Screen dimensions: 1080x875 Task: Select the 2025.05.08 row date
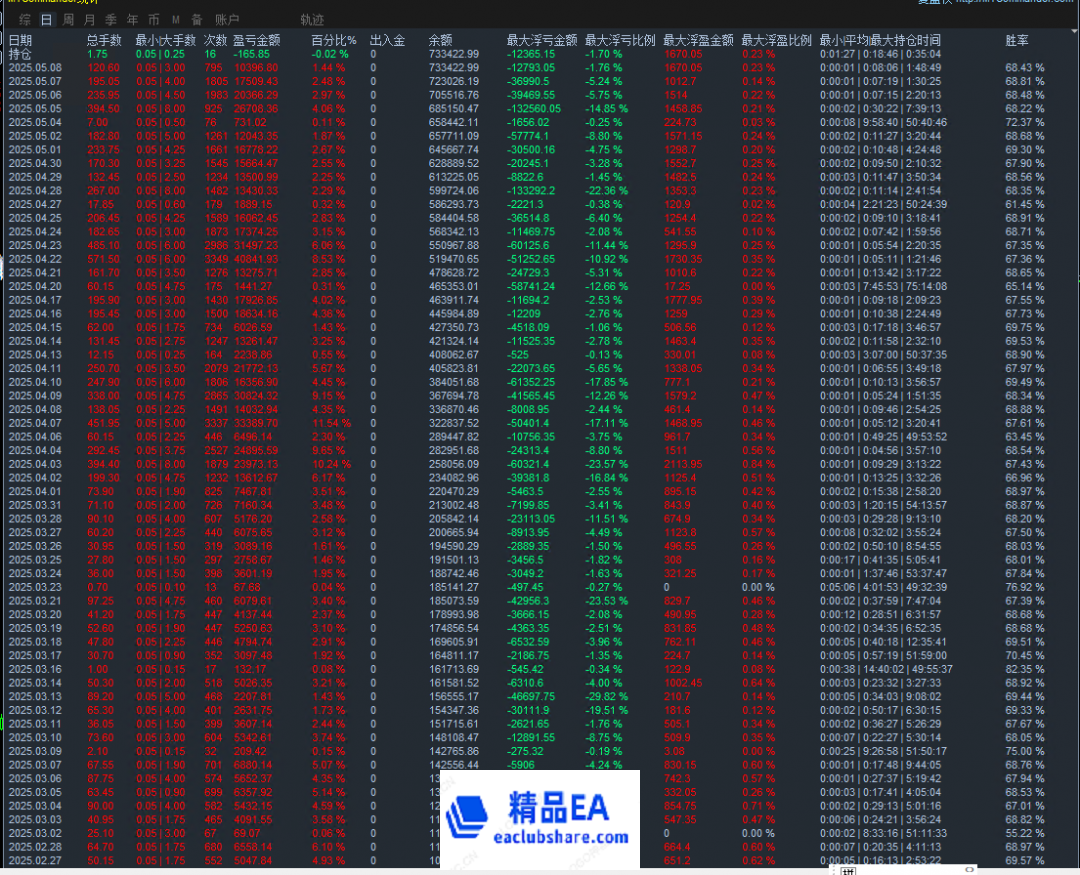pyautogui.click(x=35, y=67)
